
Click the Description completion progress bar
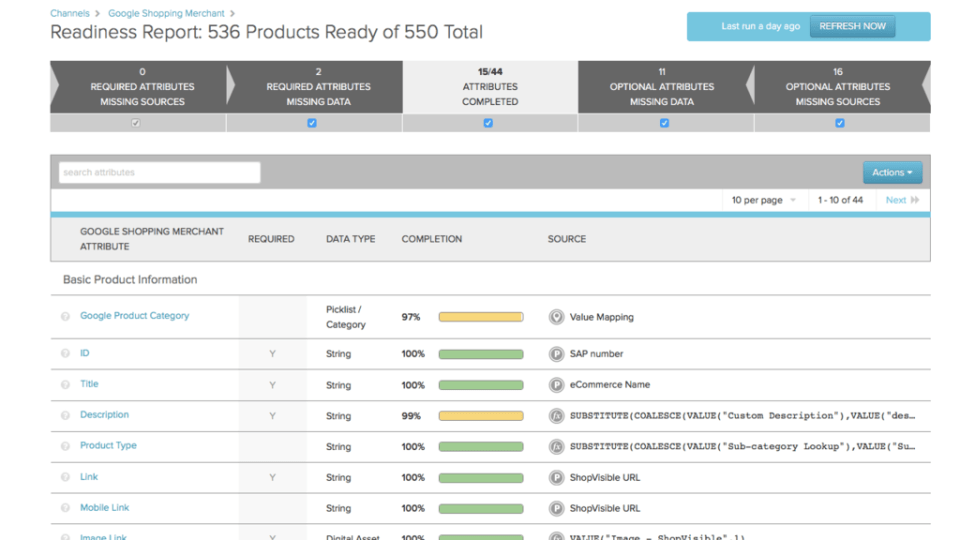click(x=480, y=416)
